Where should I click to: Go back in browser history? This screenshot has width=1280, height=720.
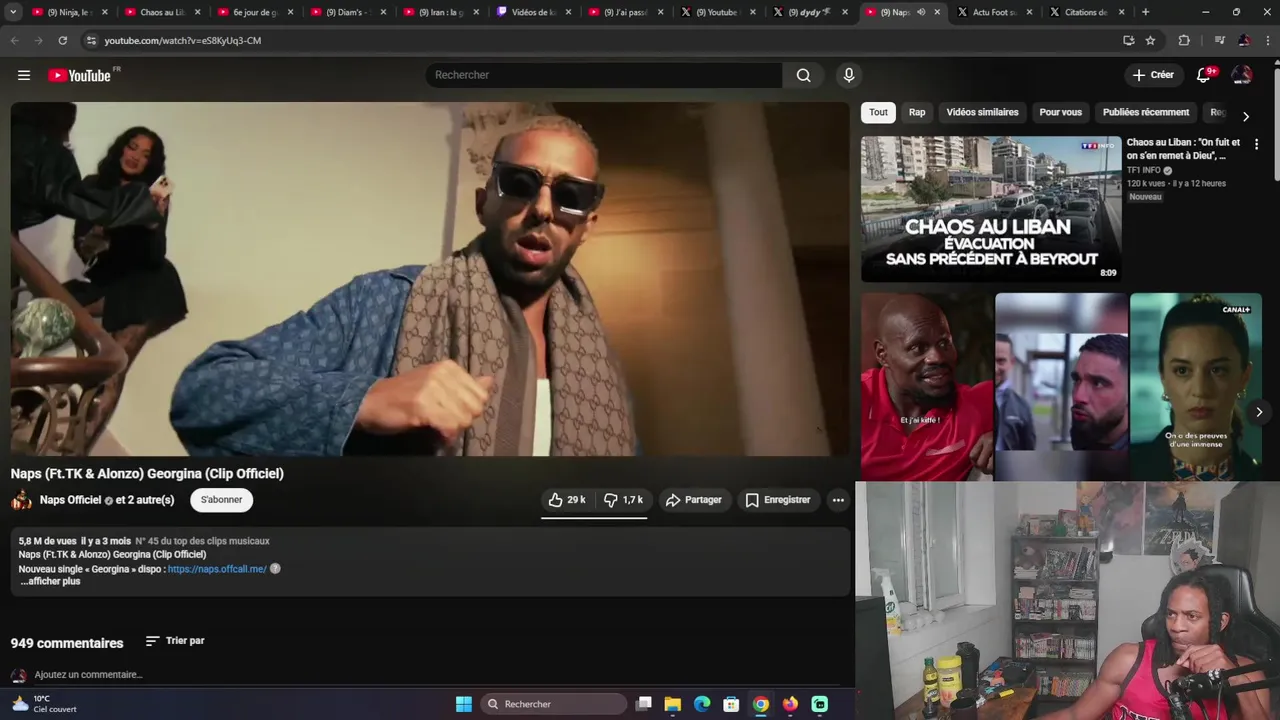pyautogui.click(x=14, y=40)
